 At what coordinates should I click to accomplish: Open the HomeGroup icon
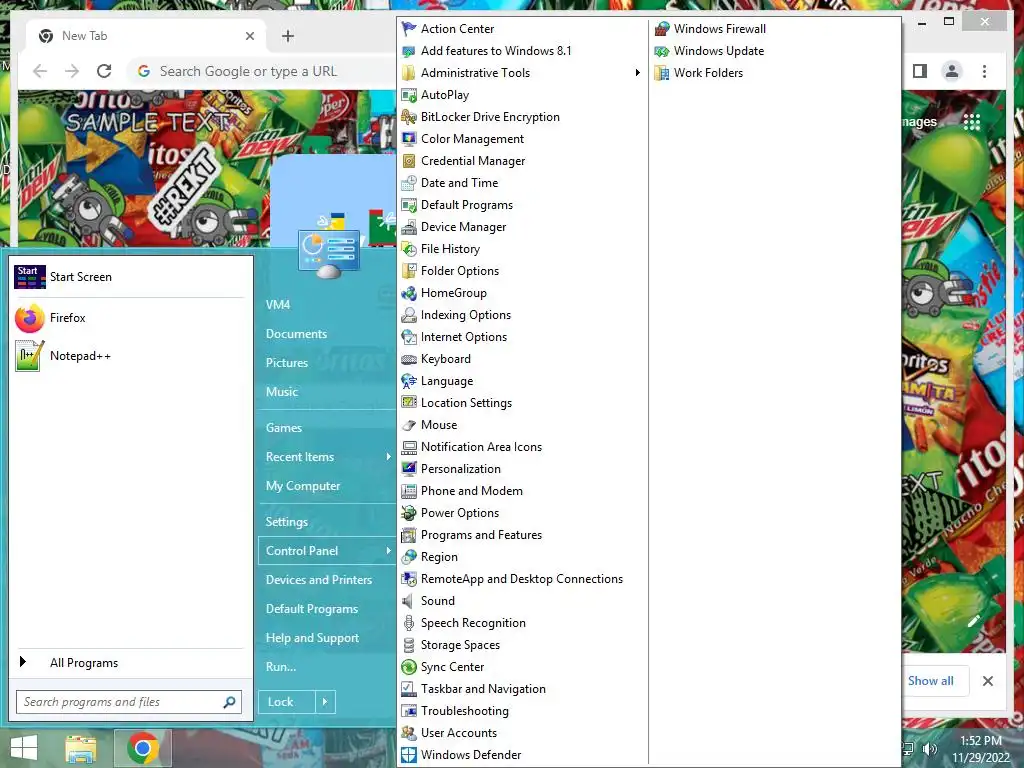click(x=409, y=293)
